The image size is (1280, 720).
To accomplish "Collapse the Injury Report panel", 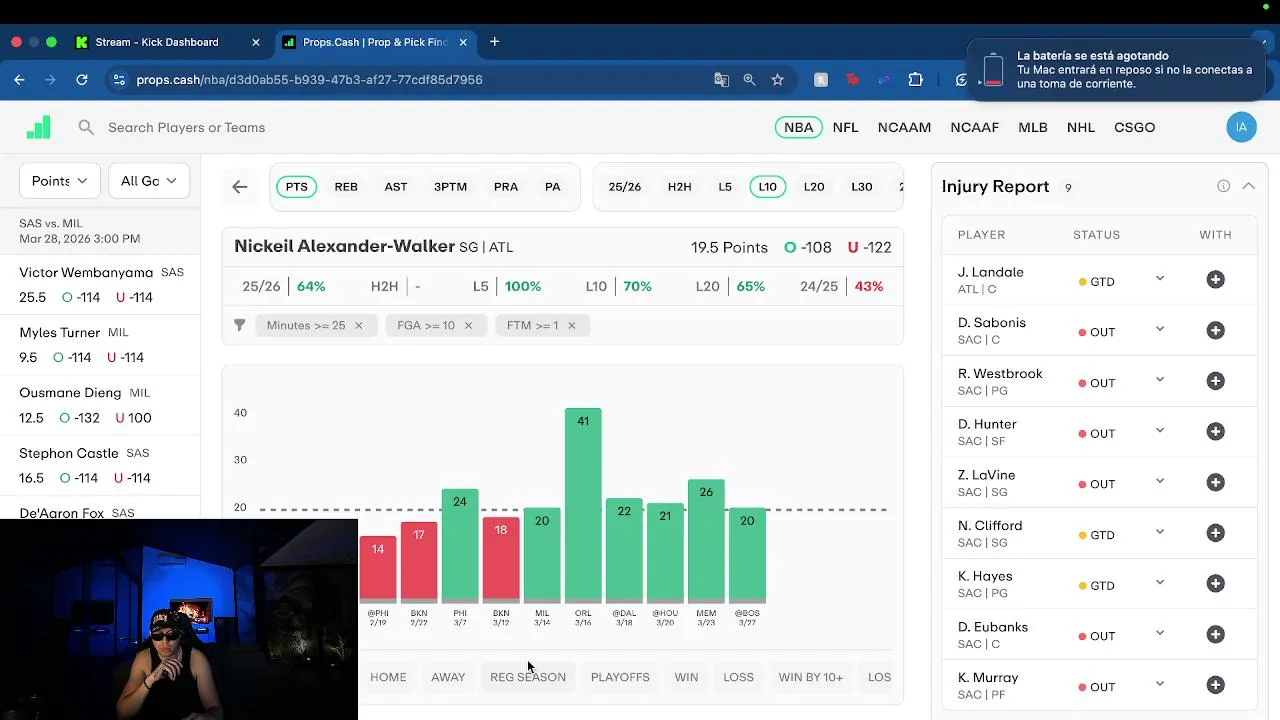I will point(1248,186).
